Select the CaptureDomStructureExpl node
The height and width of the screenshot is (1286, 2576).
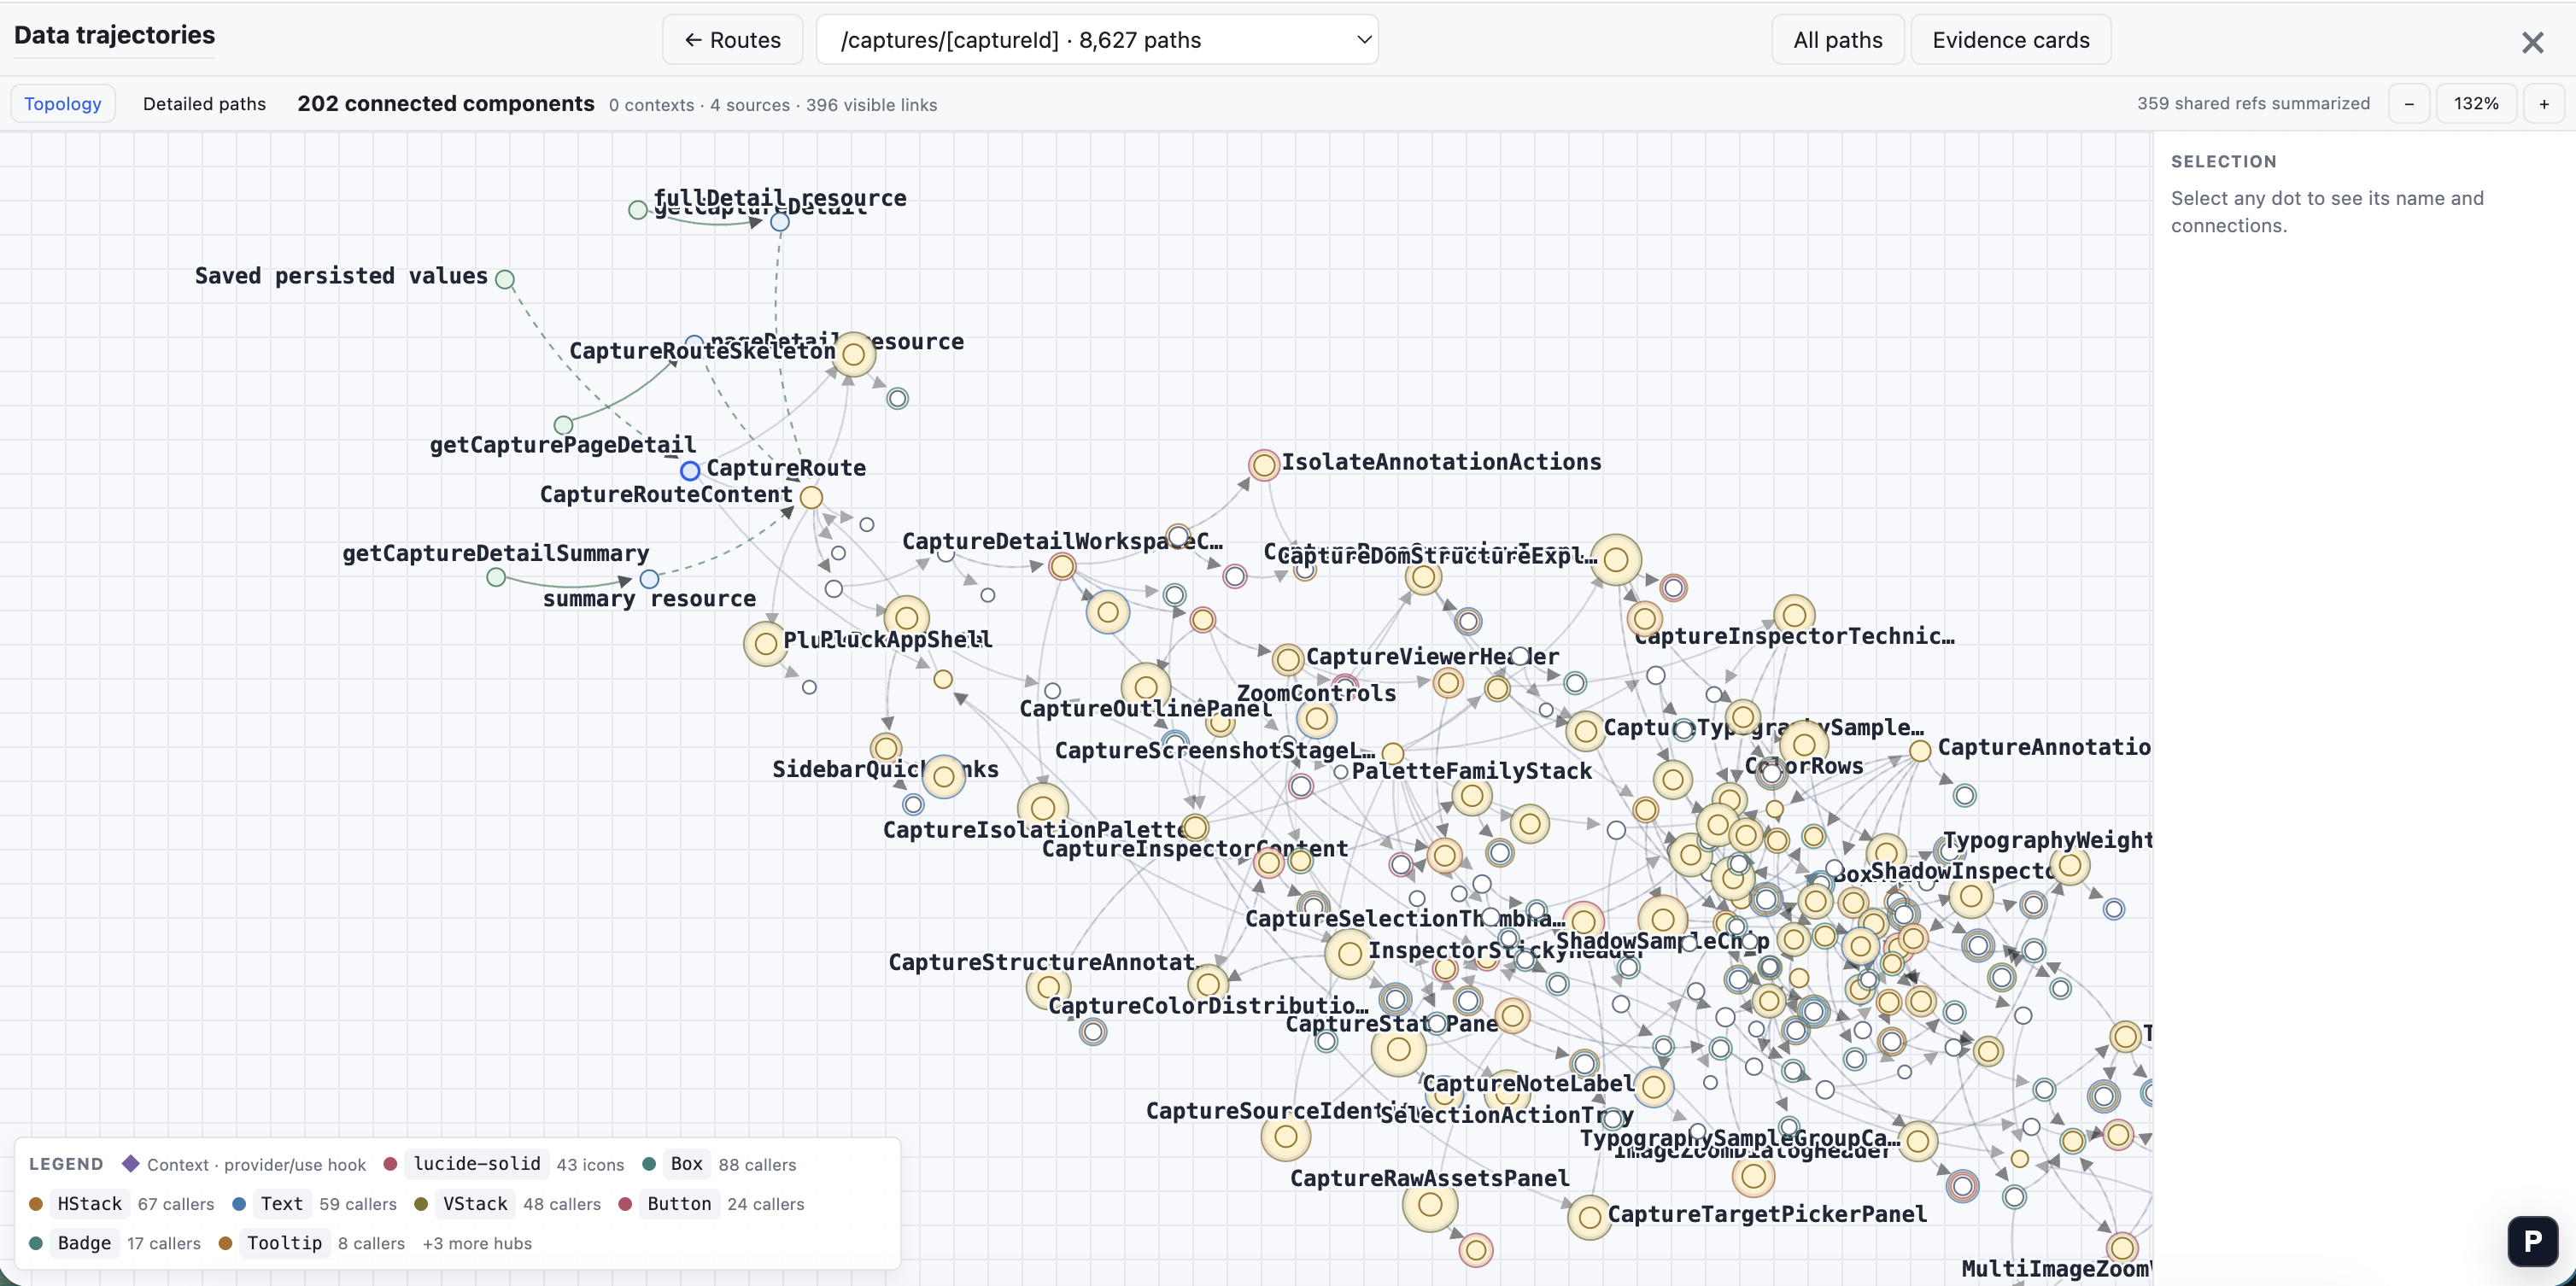click(1615, 560)
